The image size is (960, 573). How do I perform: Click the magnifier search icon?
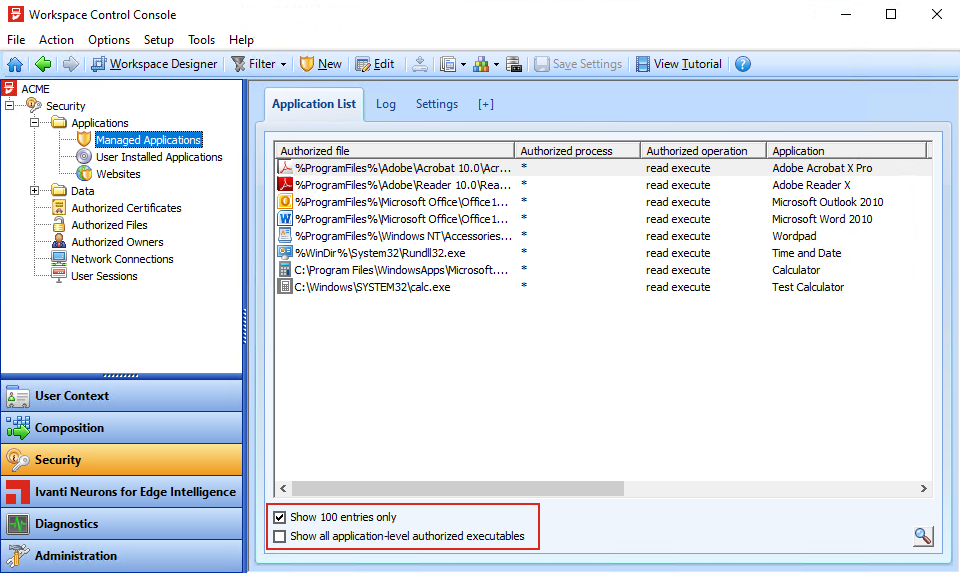923,536
